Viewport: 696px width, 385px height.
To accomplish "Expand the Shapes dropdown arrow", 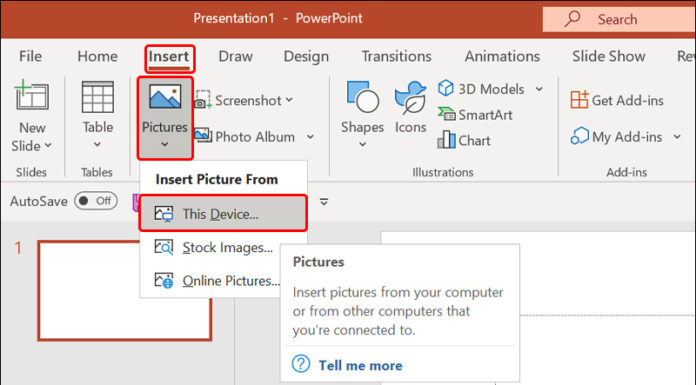I will [362, 144].
